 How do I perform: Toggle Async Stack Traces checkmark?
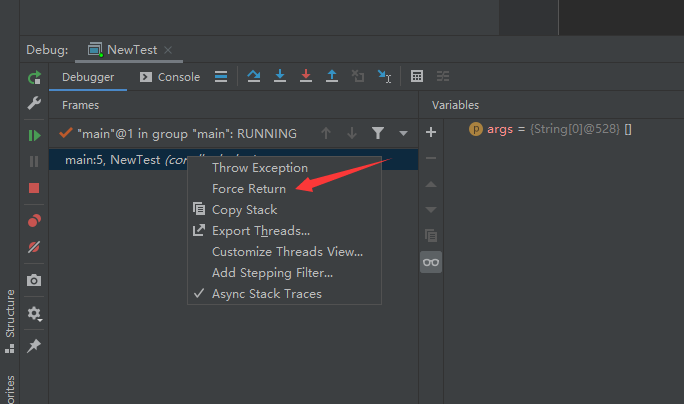click(284, 294)
